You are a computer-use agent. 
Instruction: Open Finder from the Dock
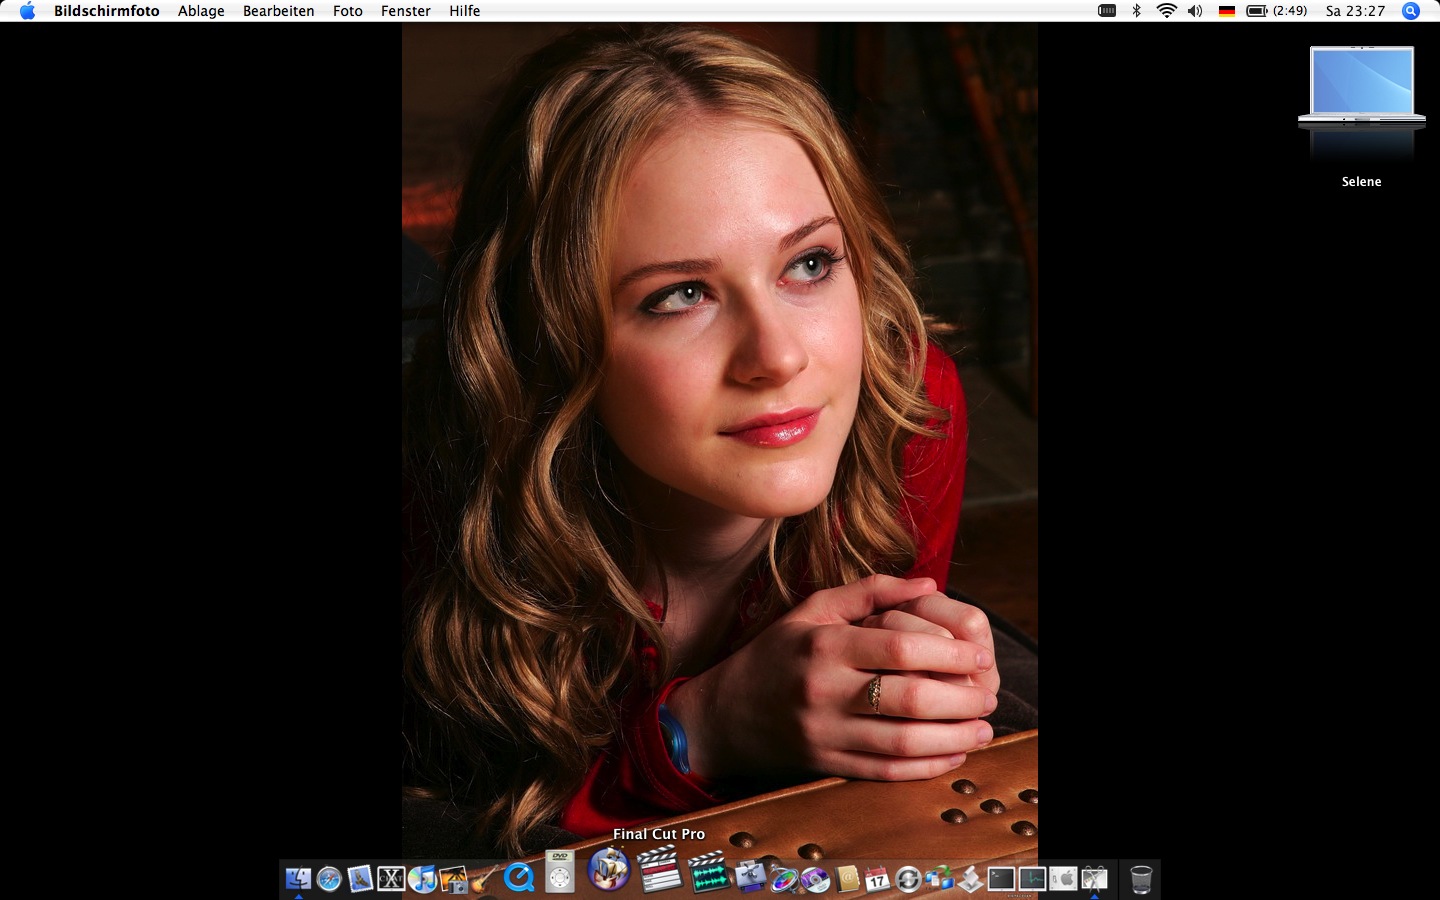298,879
